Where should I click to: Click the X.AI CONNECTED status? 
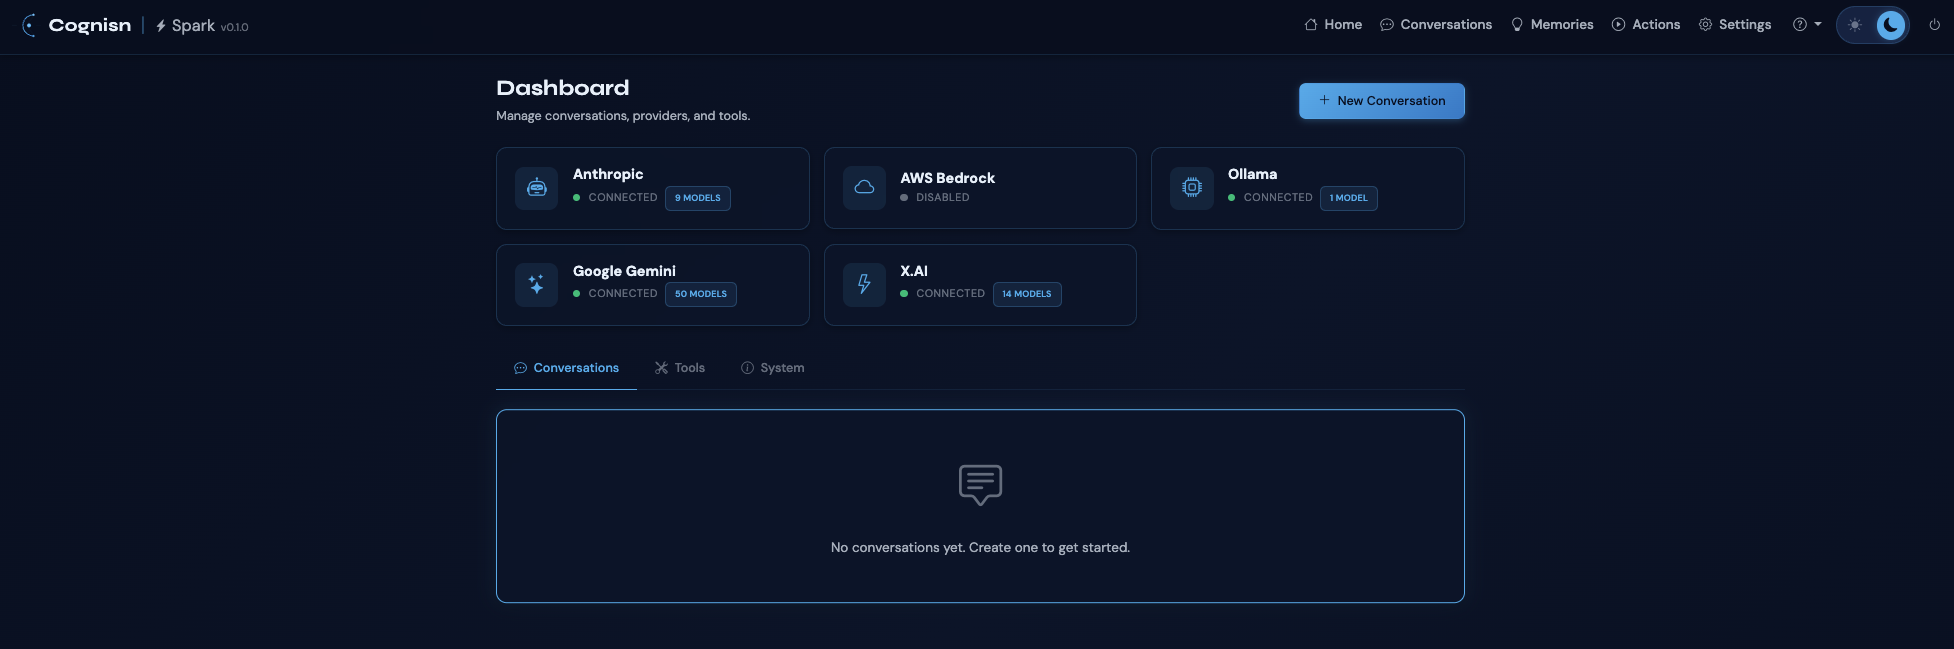[x=943, y=294]
